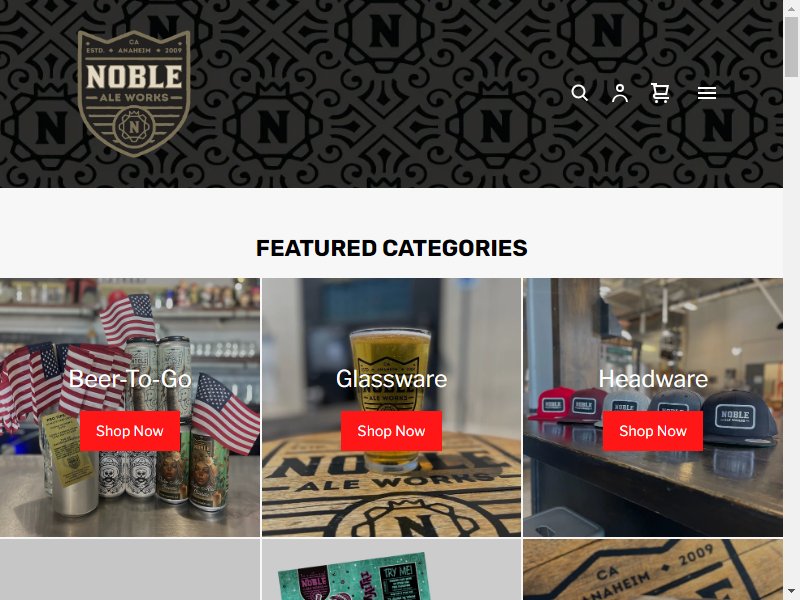View the shopping cart icon
The image size is (800, 600).
tap(660, 93)
